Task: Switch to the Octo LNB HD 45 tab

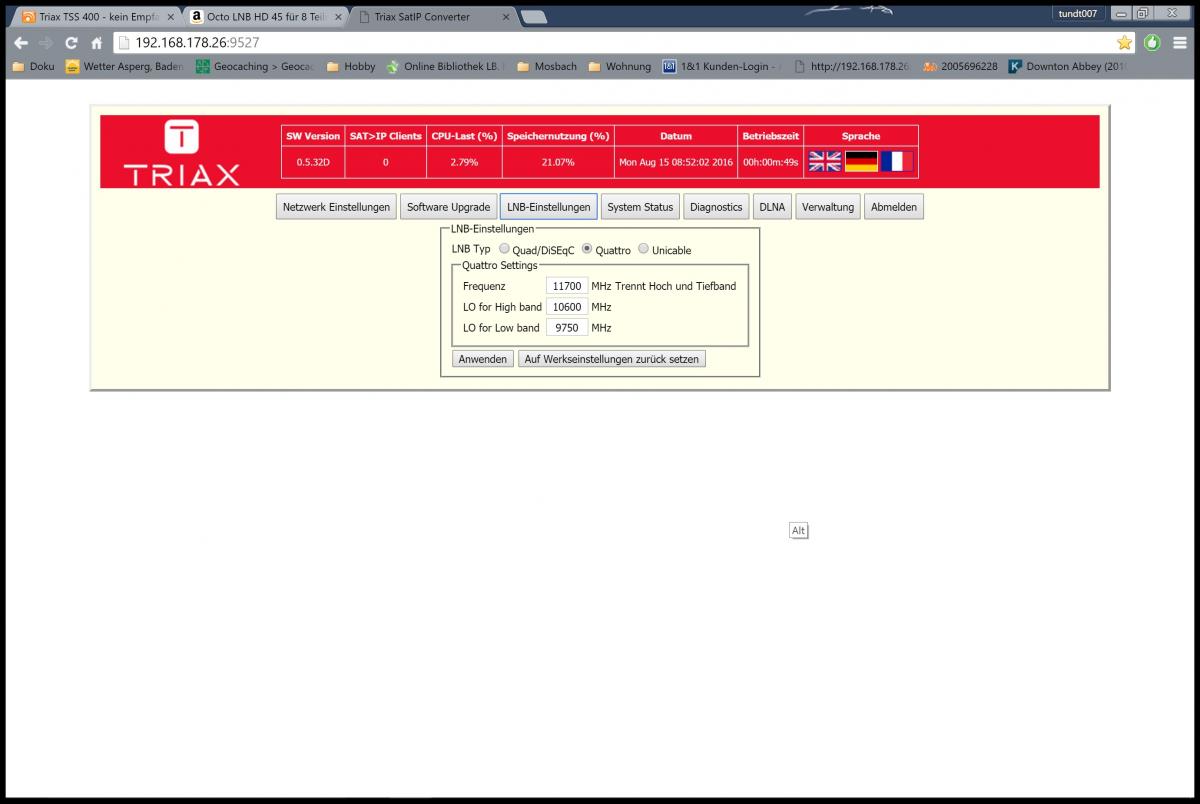Action: pos(265,17)
